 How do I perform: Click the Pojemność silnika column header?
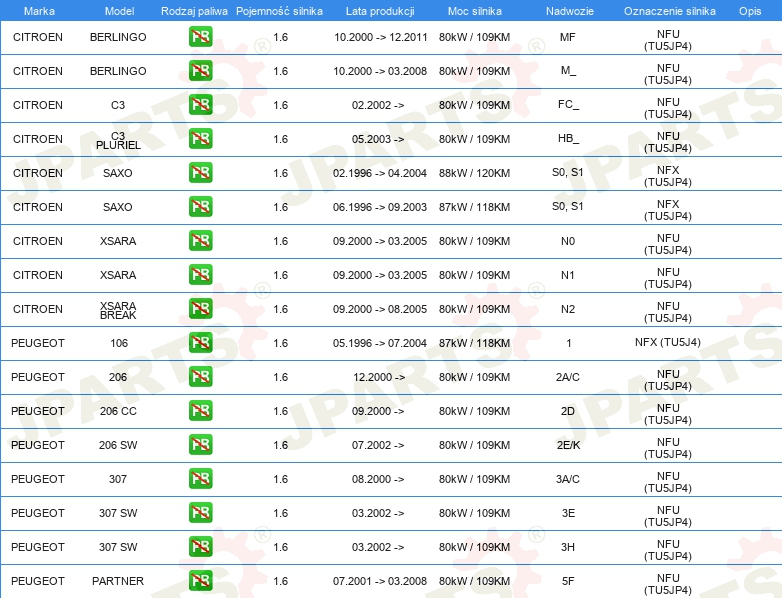(x=279, y=11)
